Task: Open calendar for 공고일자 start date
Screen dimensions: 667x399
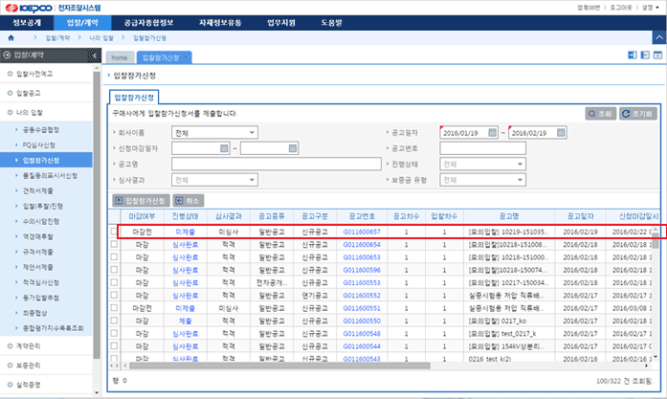Action: [x=492, y=133]
